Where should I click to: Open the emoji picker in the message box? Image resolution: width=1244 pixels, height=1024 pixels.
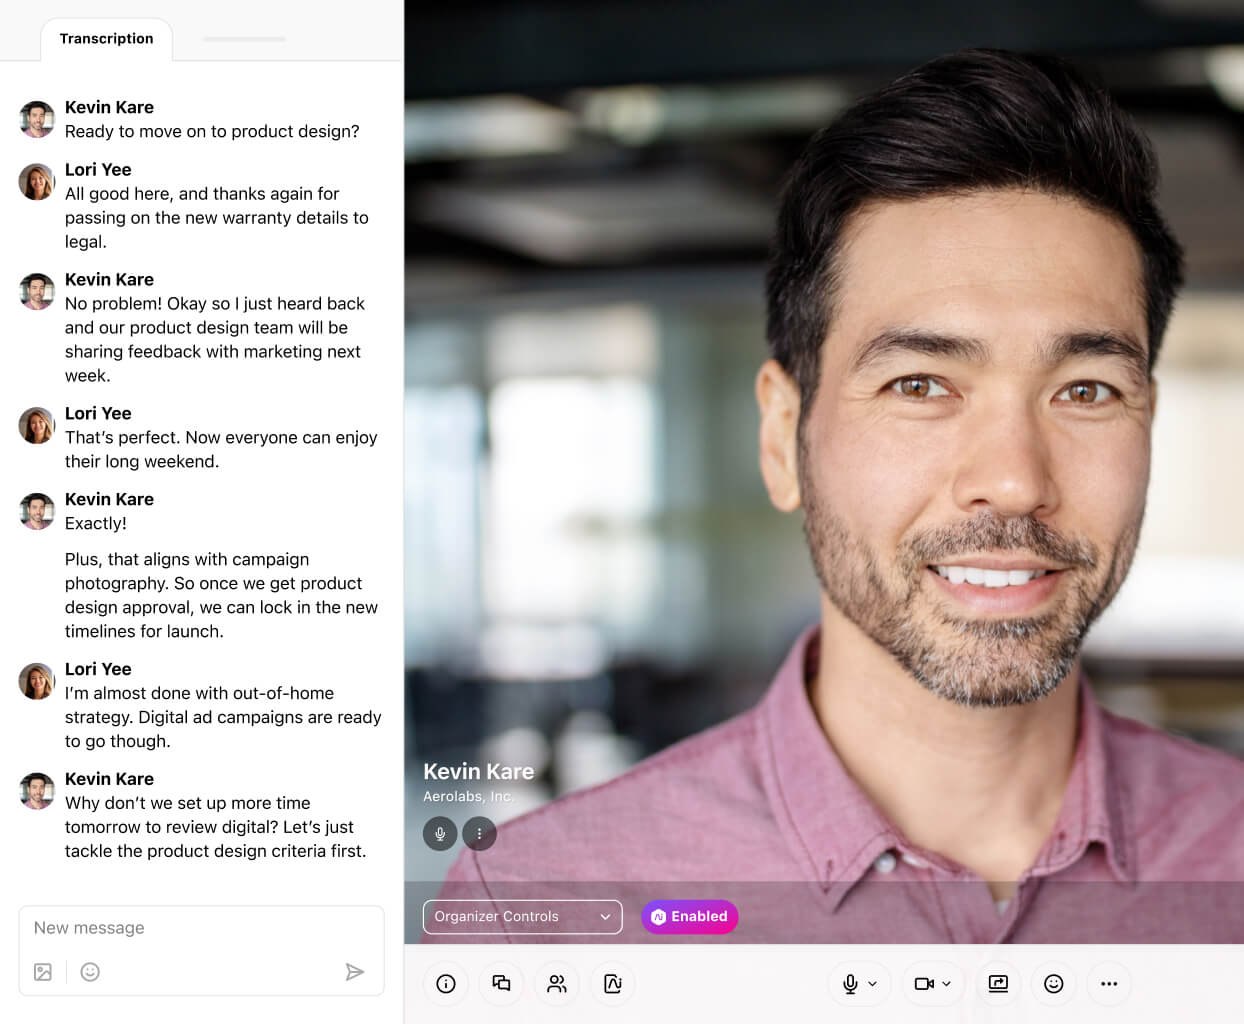[89, 971]
